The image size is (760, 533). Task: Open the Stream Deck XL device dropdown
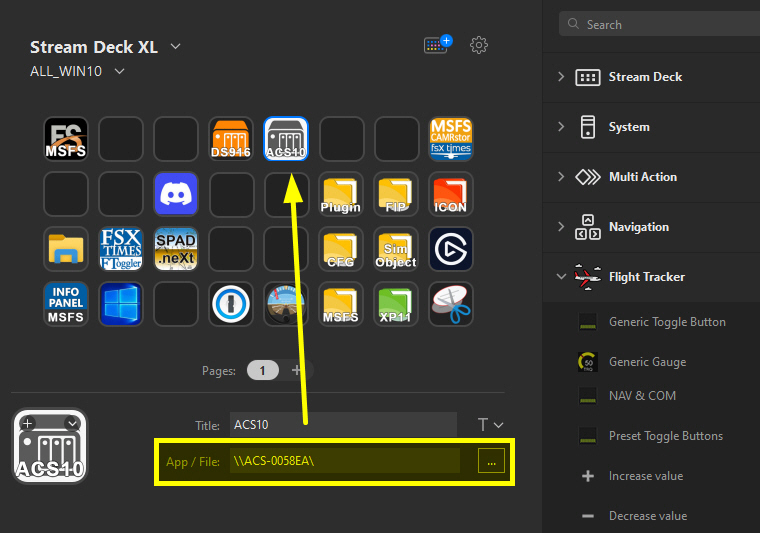(x=176, y=47)
